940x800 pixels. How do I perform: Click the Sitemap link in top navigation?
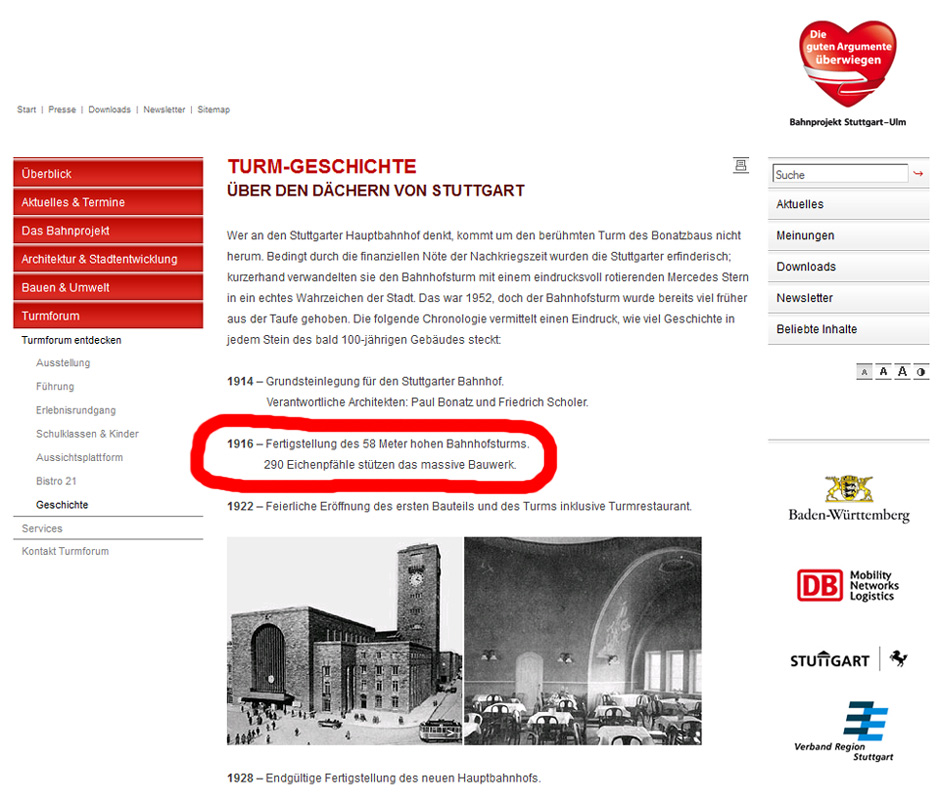coord(213,110)
